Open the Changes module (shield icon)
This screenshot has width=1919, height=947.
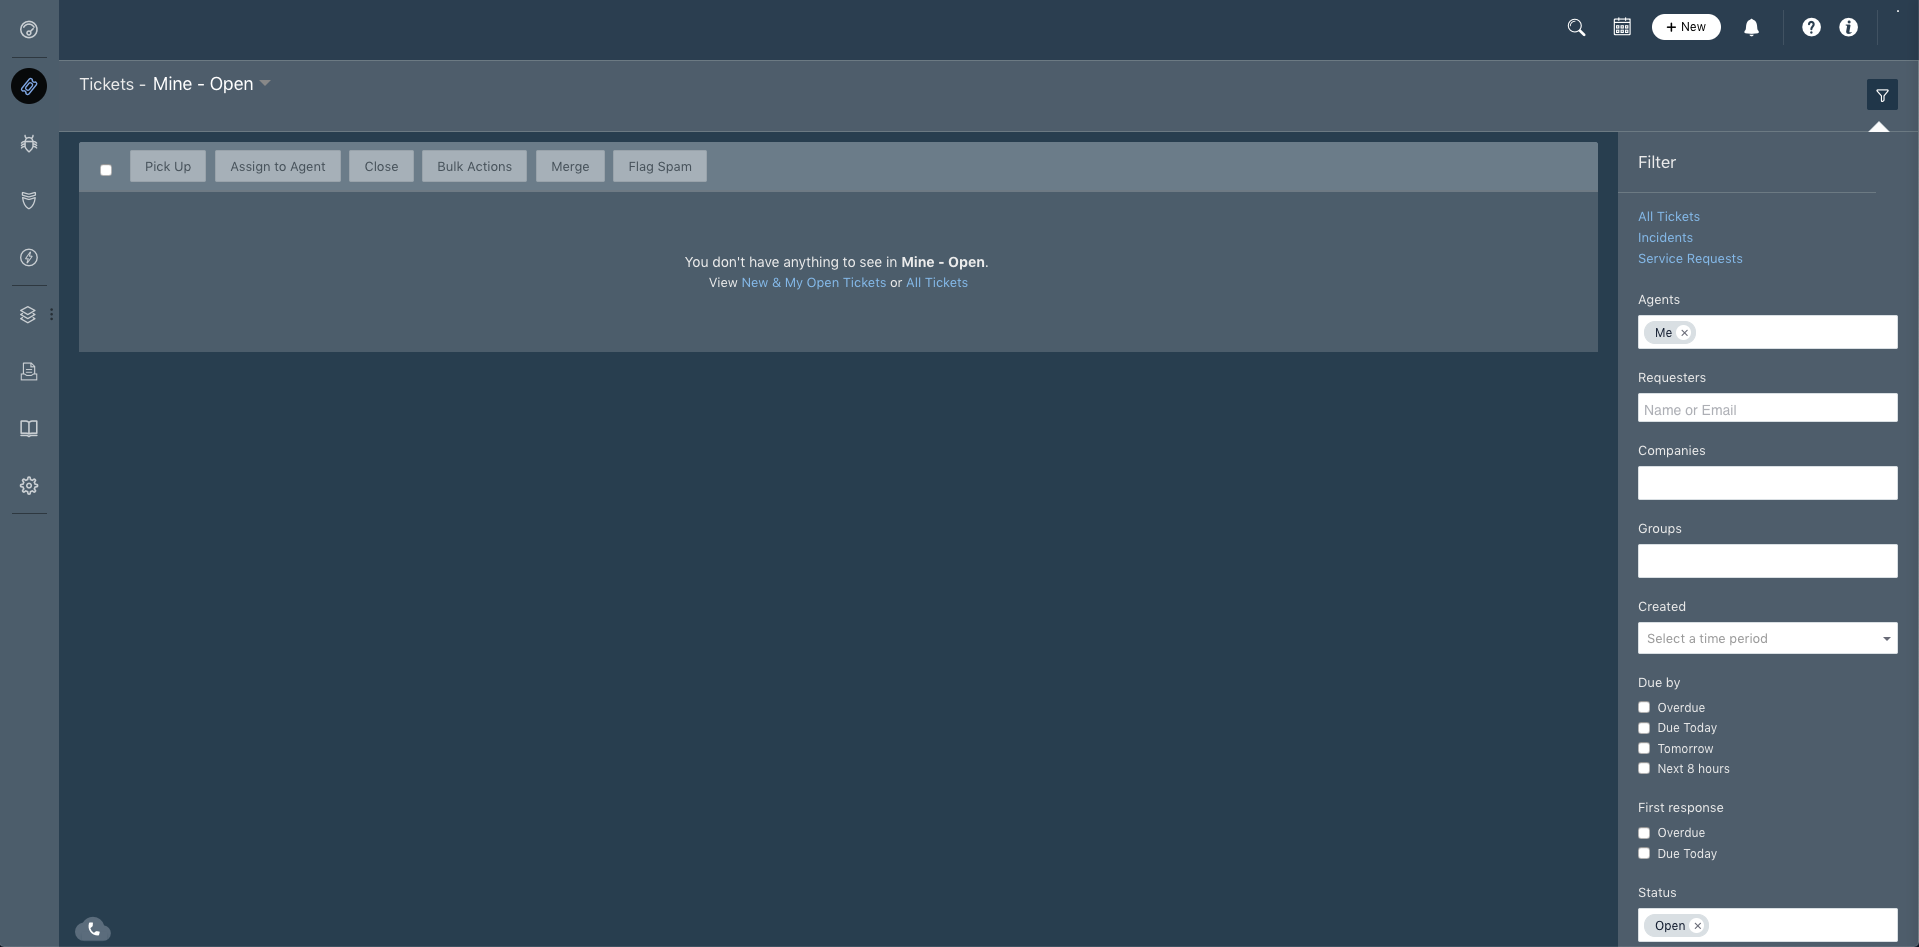pos(29,201)
